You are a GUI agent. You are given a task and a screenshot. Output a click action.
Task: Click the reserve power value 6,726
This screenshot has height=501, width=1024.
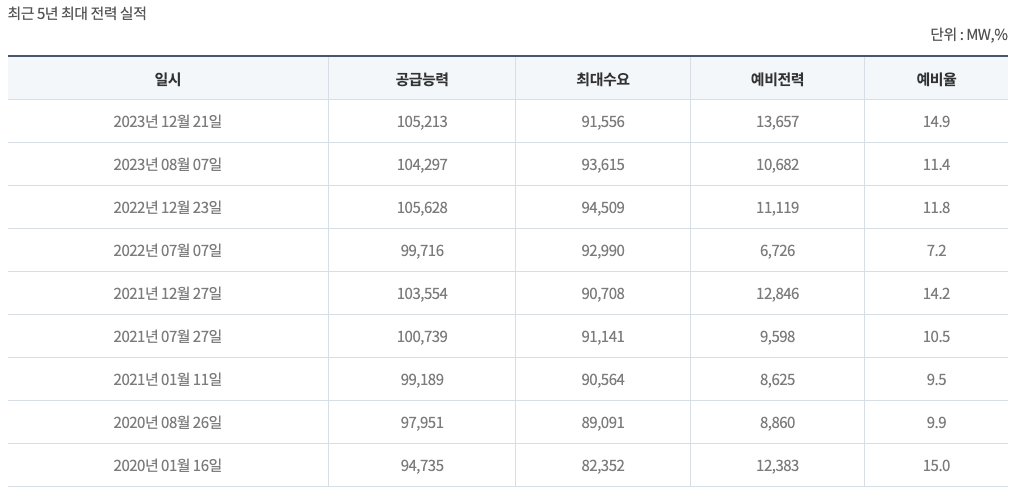777,251
